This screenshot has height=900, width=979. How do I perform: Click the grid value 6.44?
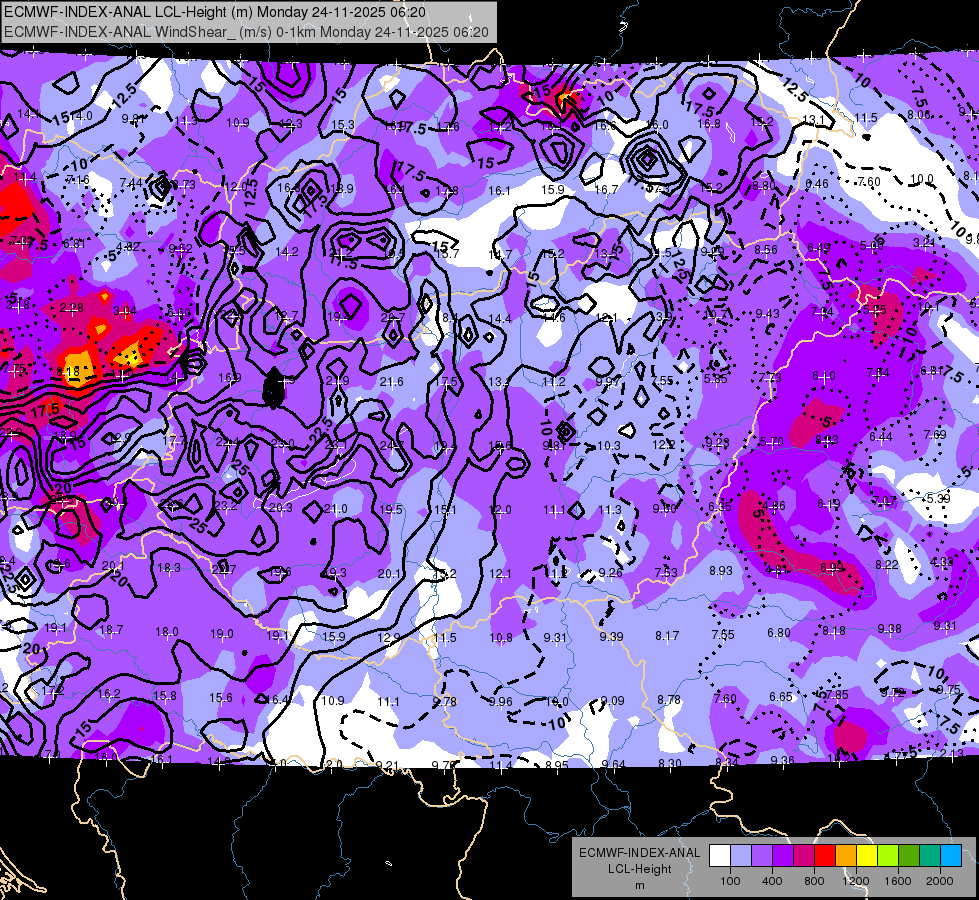(881, 437)
